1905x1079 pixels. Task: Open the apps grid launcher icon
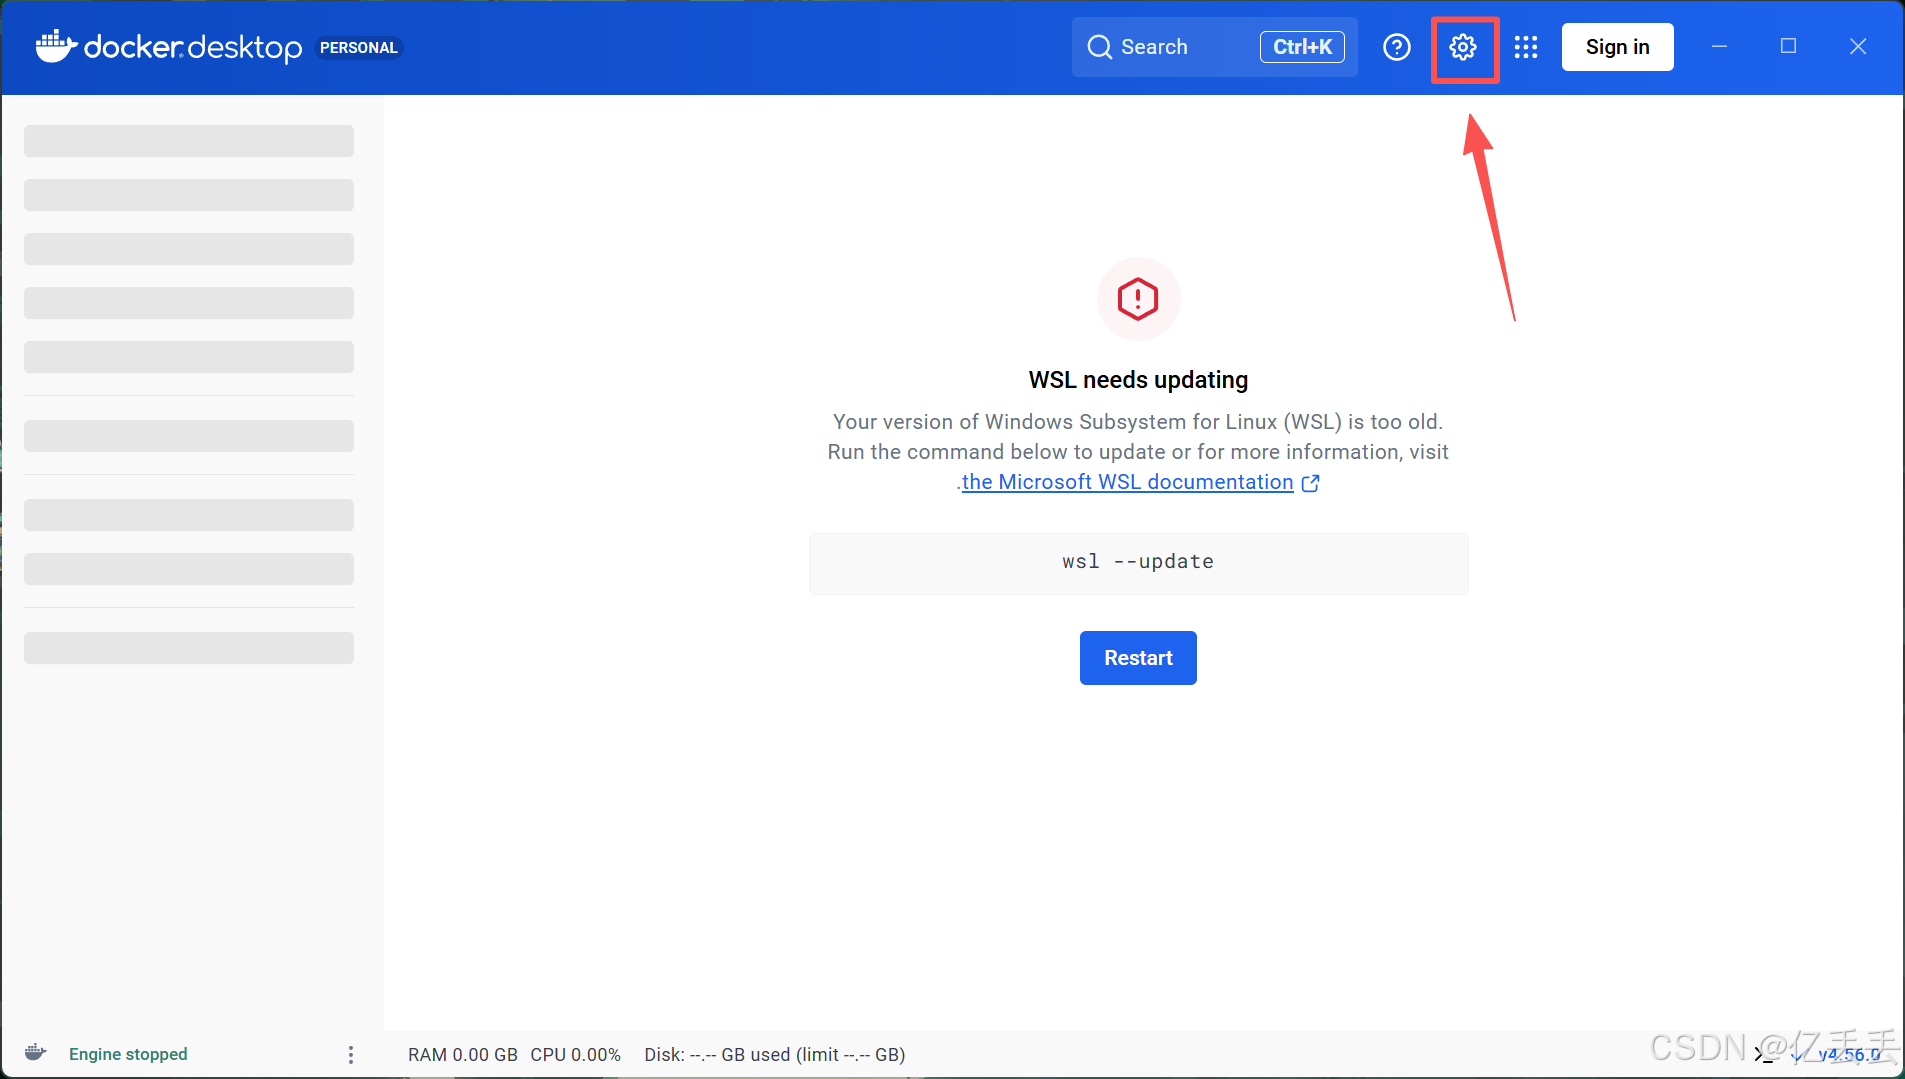pos(1526,47)
